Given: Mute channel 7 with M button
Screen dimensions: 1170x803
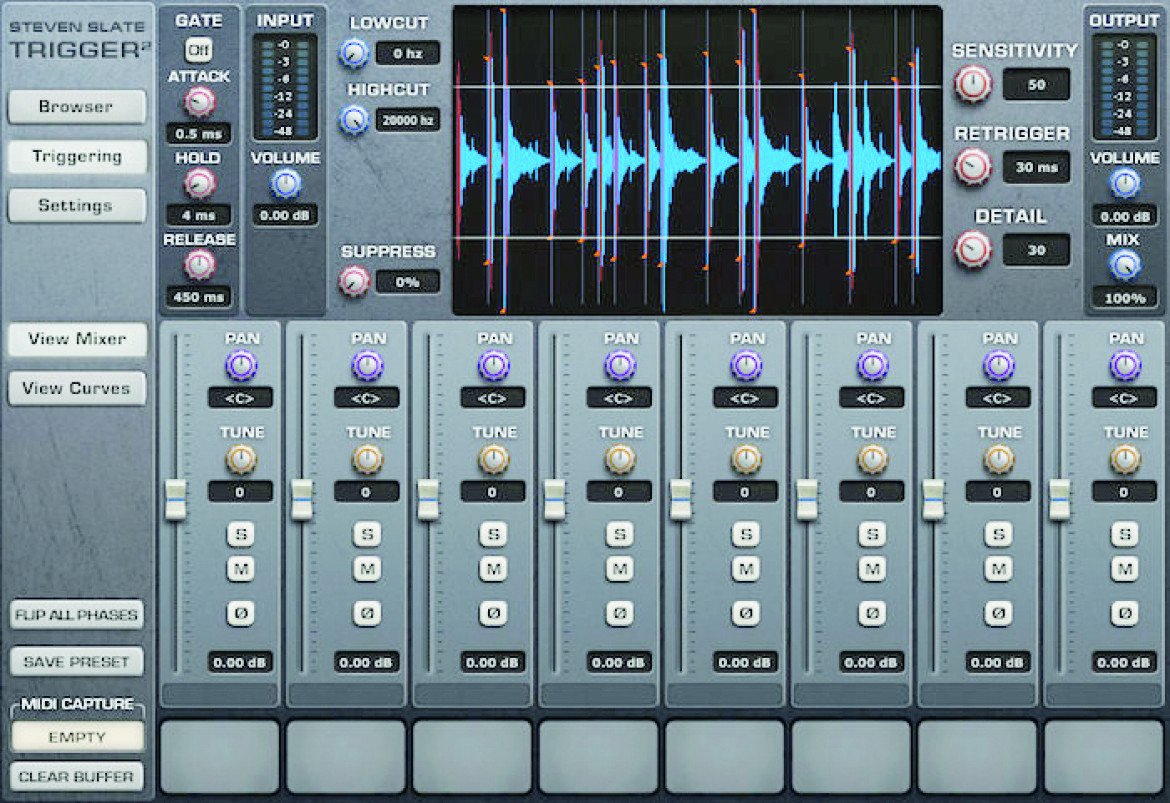Looking at the screenshot, I should [x=998, y=569].
